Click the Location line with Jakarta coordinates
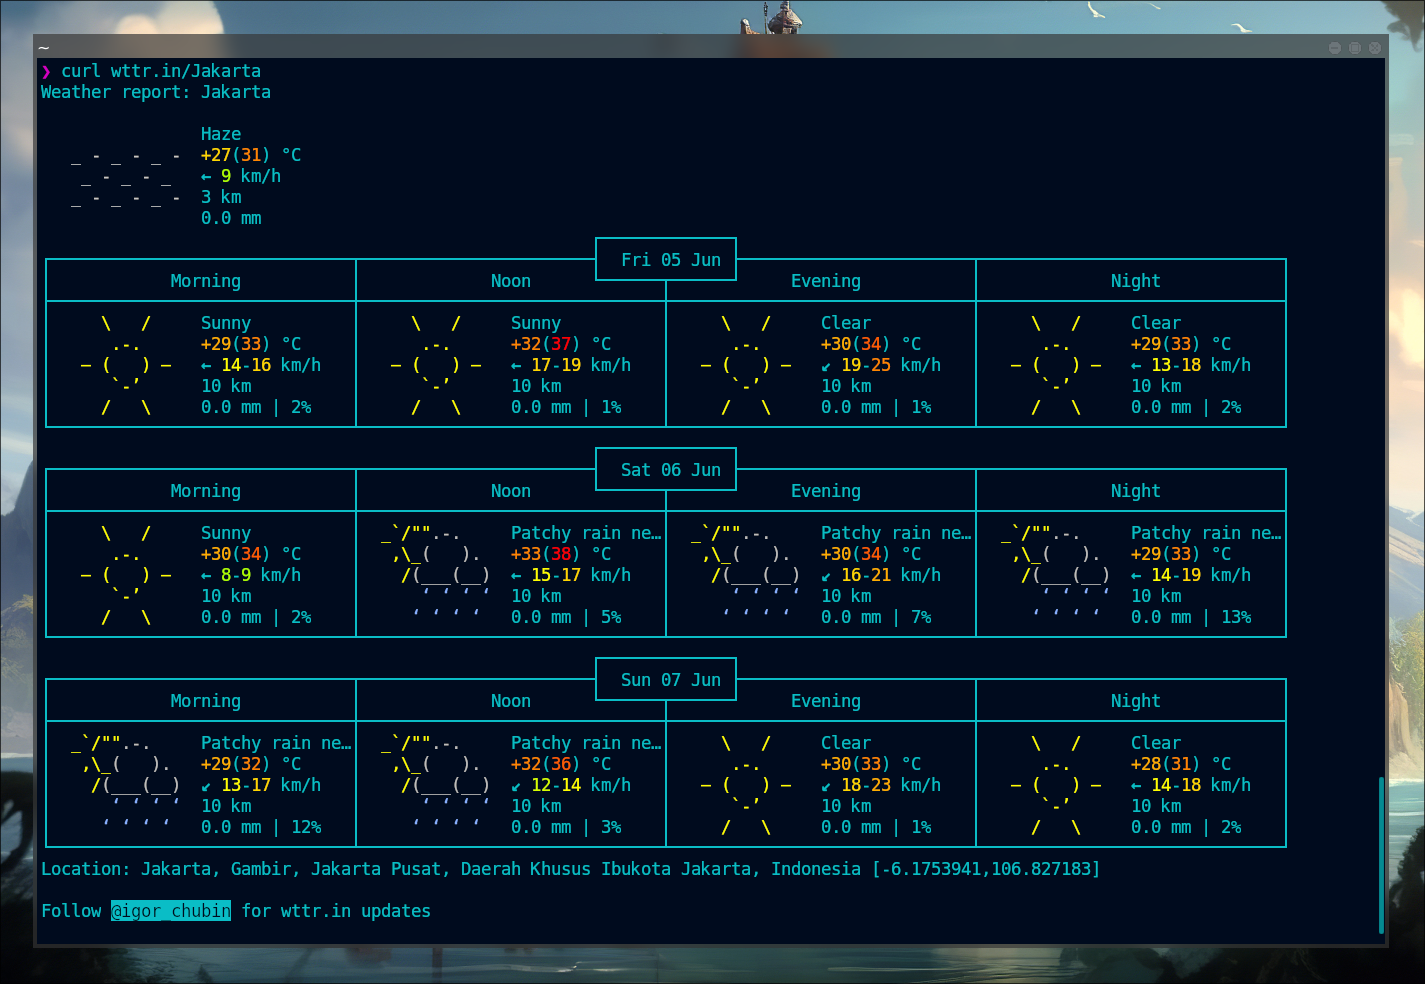This screenshot has height=984, width=1425. (x=571, y=869)
